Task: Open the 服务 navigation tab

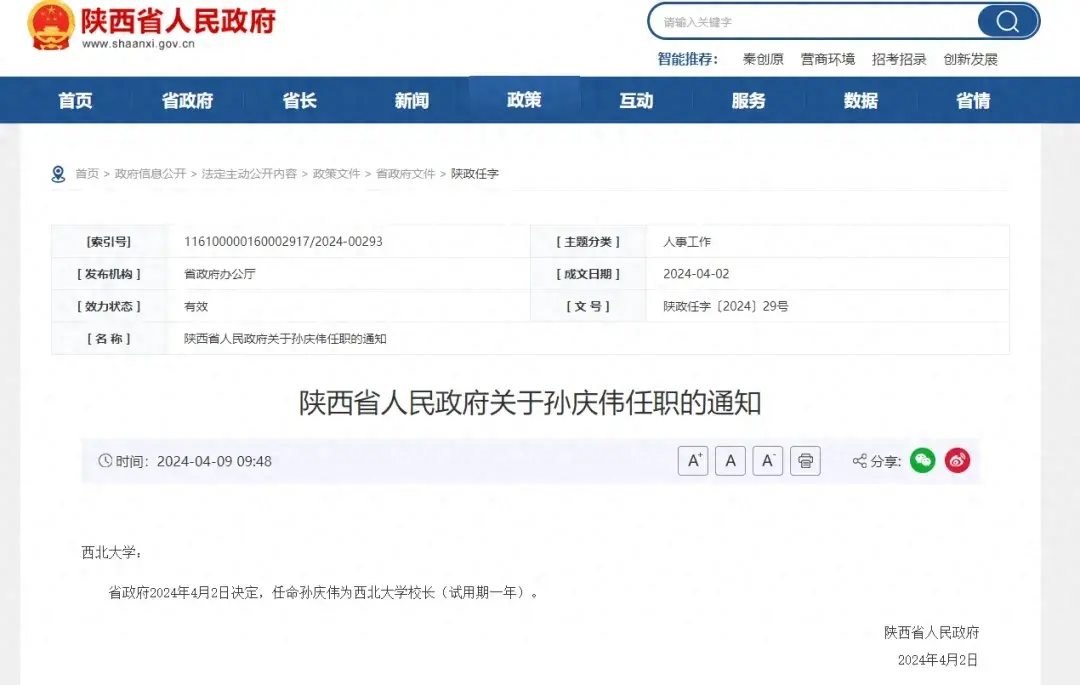Action: tap(748, 101)
